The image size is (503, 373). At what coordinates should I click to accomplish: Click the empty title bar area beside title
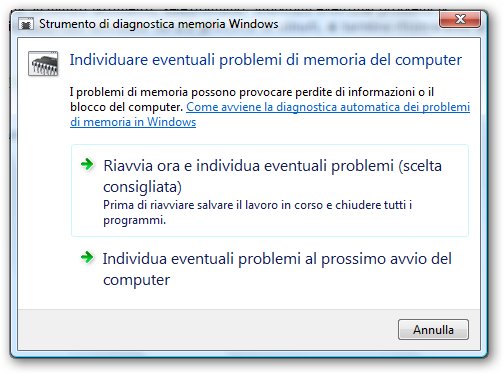coord(358,24)
